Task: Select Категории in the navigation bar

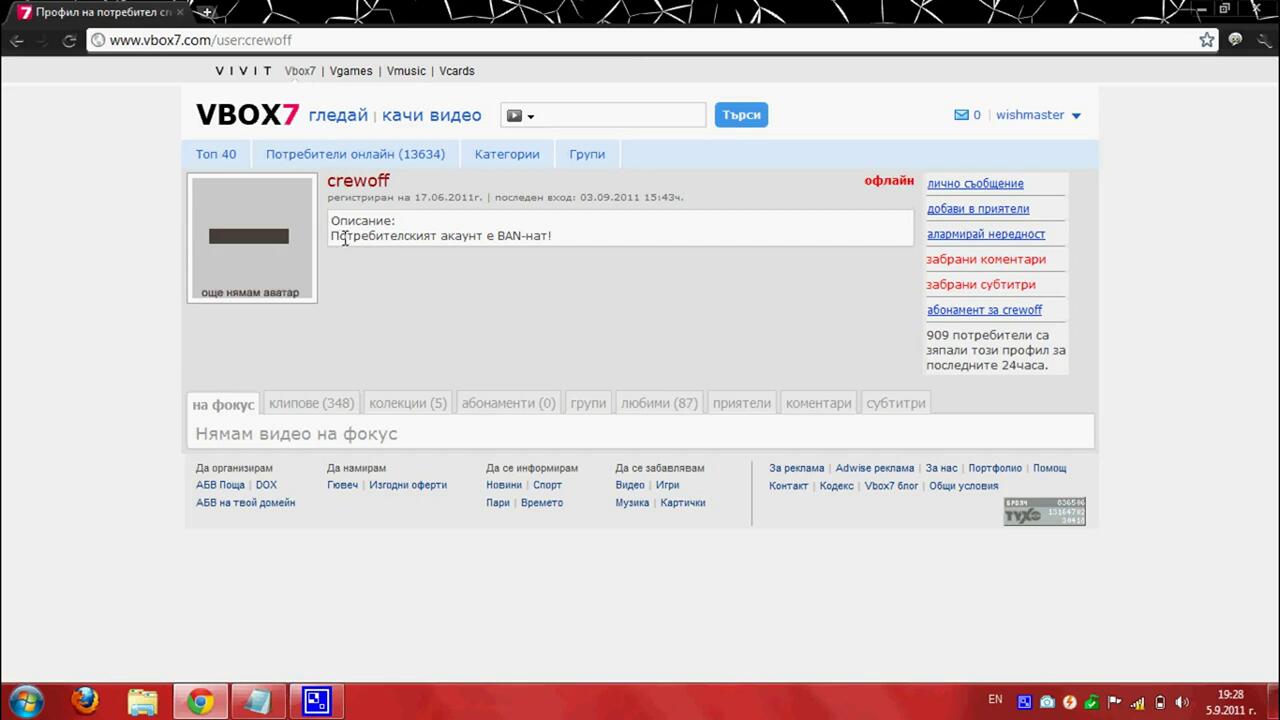Action: [x=507, y=154]
